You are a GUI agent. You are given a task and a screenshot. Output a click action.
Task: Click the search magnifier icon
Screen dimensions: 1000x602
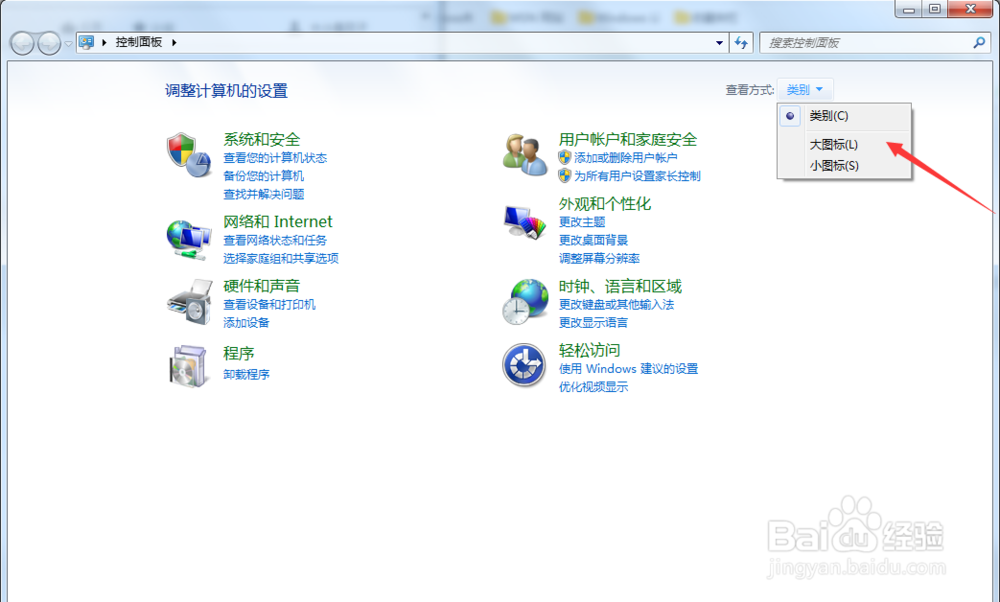click(979, 43)
